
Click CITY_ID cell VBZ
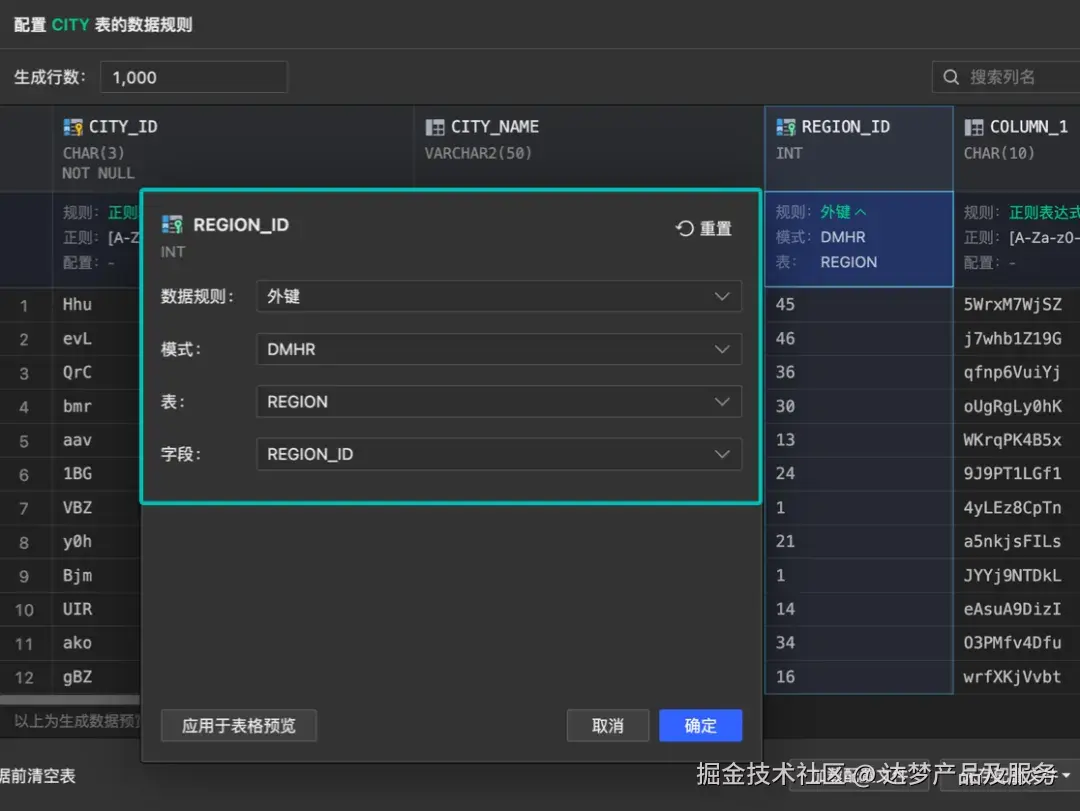click(96, 508)
